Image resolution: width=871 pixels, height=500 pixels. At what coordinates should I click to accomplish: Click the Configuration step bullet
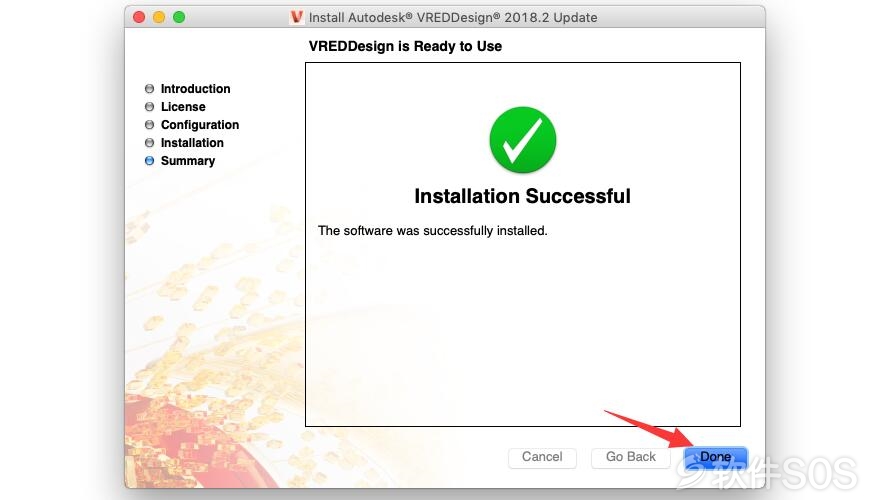(149, 124)
